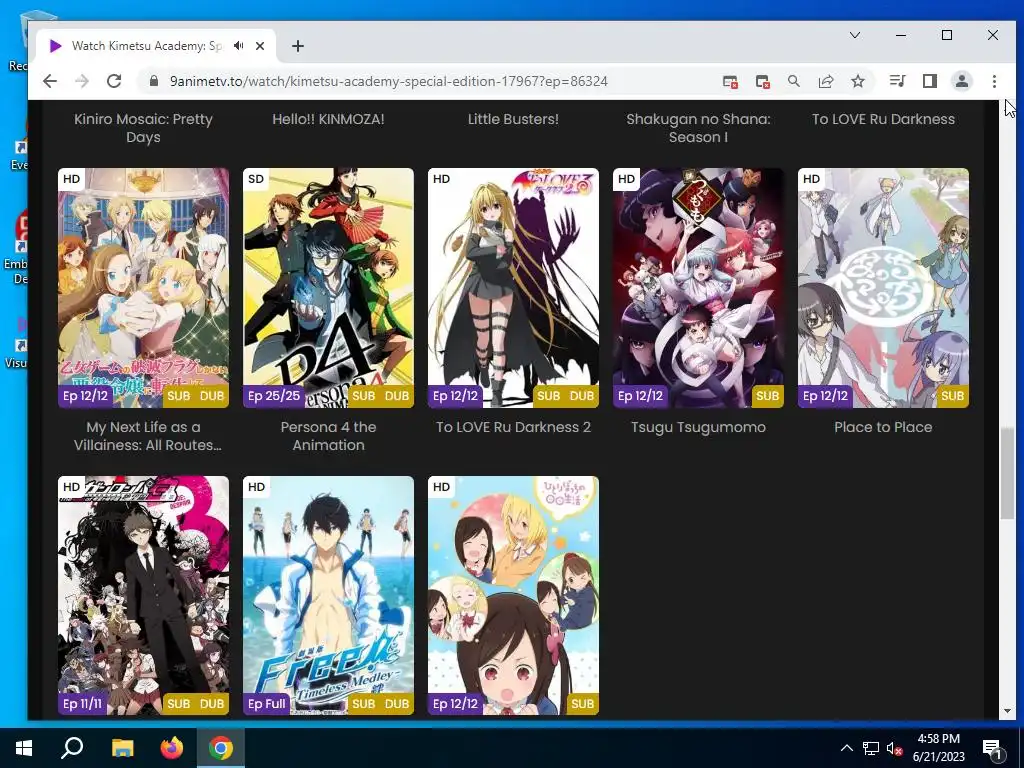Go back to the previous page
This screenshot has width=1024, height=768.
click(50, 81)
